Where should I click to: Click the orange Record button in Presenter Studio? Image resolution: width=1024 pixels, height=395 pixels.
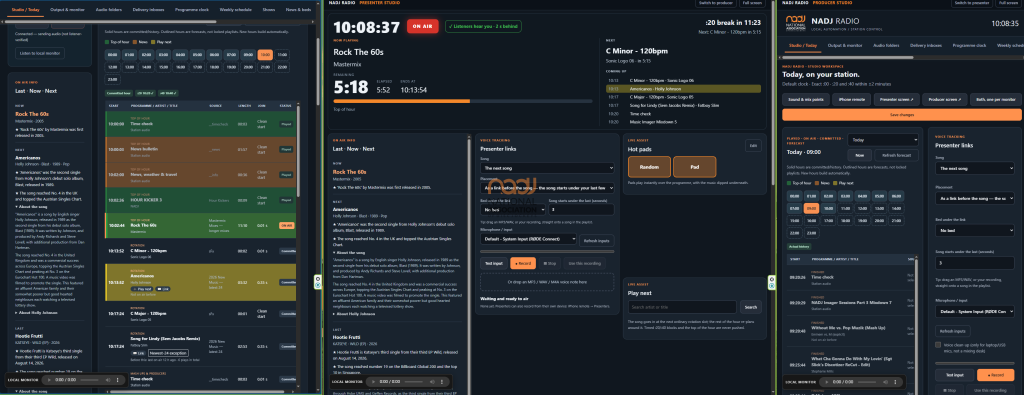coord(522,263)
